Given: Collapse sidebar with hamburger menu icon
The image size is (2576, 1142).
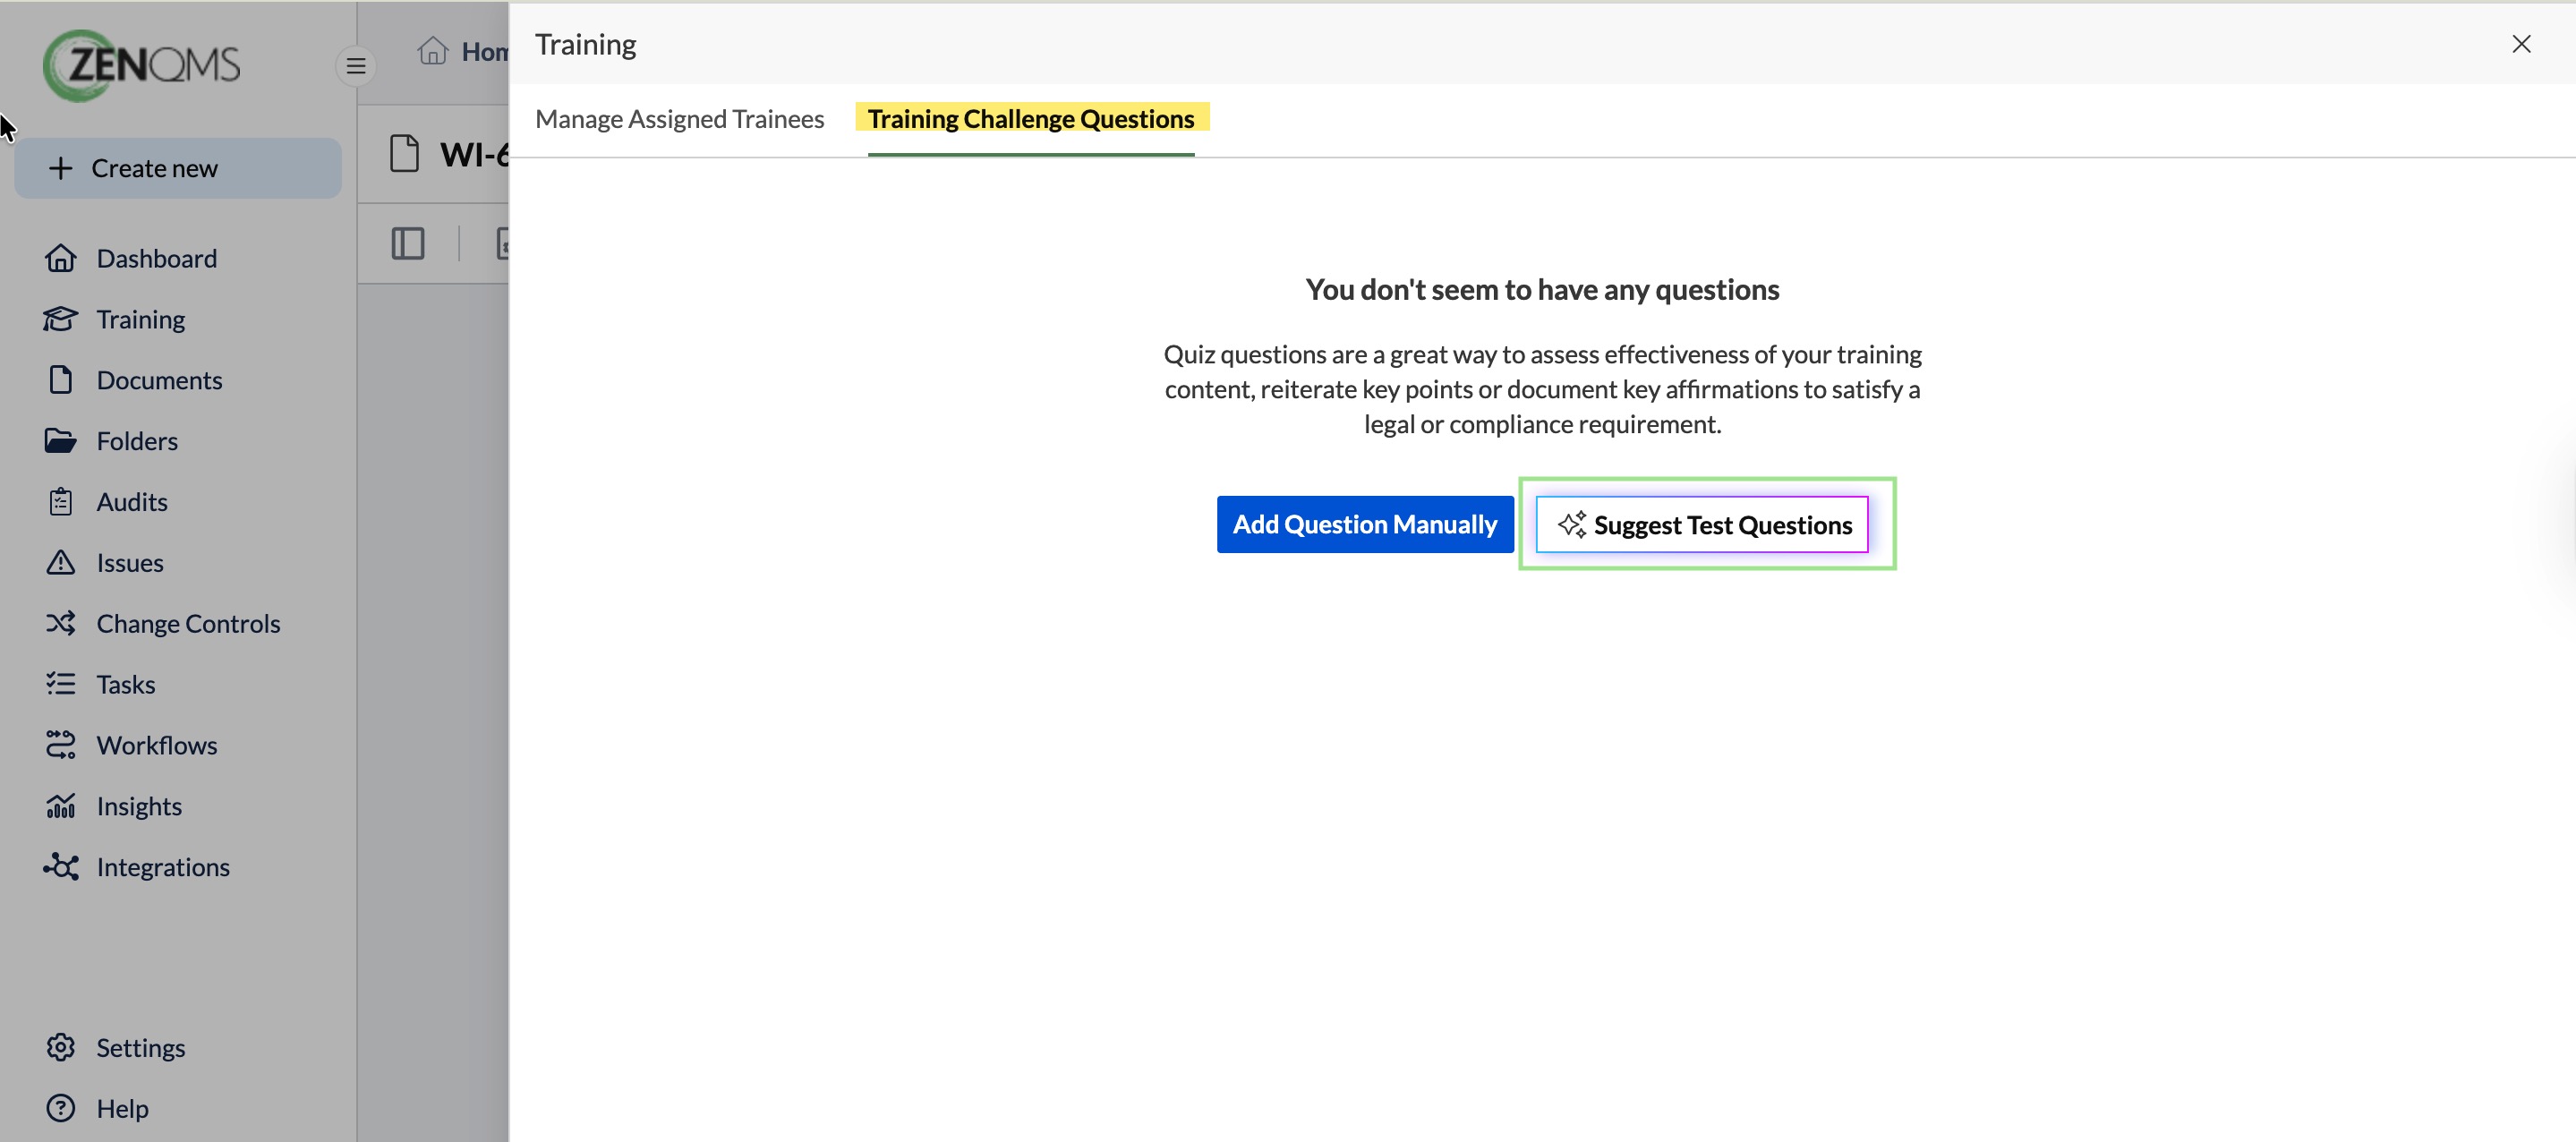Looking at the screenshot, I should [355, 66].
